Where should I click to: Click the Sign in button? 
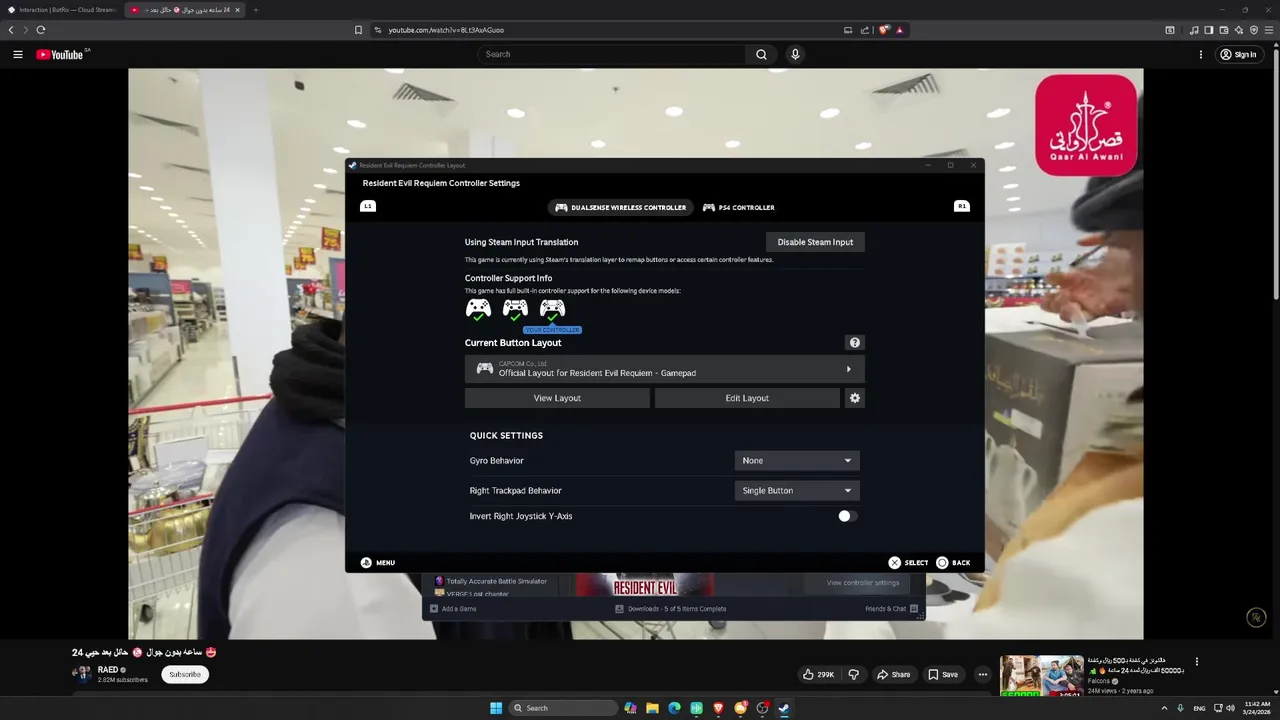(1238, 55)
